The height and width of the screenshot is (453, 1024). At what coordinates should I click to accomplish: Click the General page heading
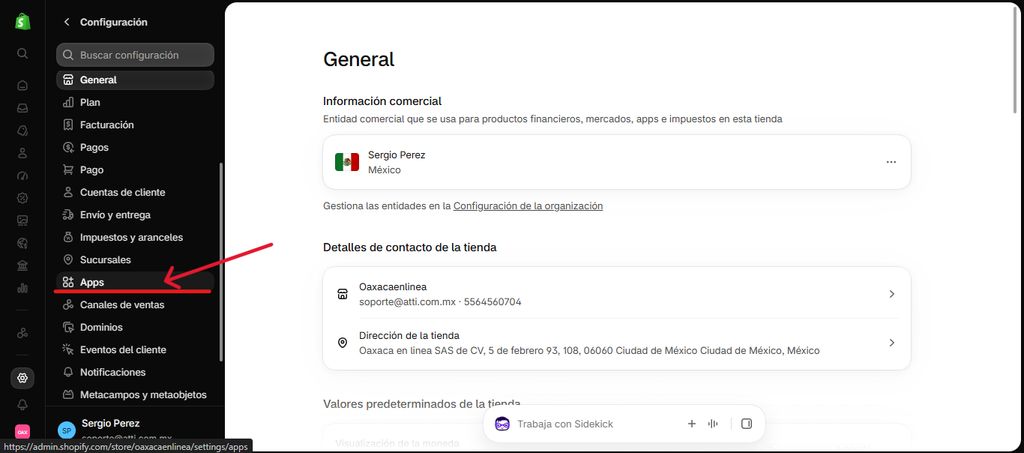point(359,59)
